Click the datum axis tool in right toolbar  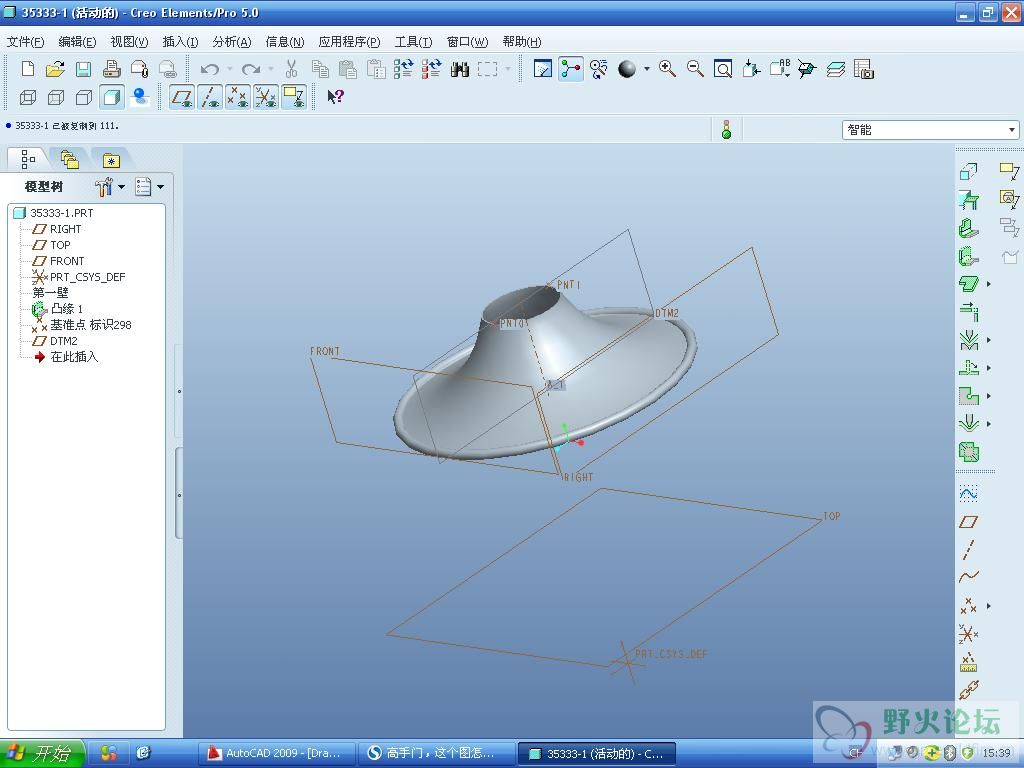coord(968,549)
